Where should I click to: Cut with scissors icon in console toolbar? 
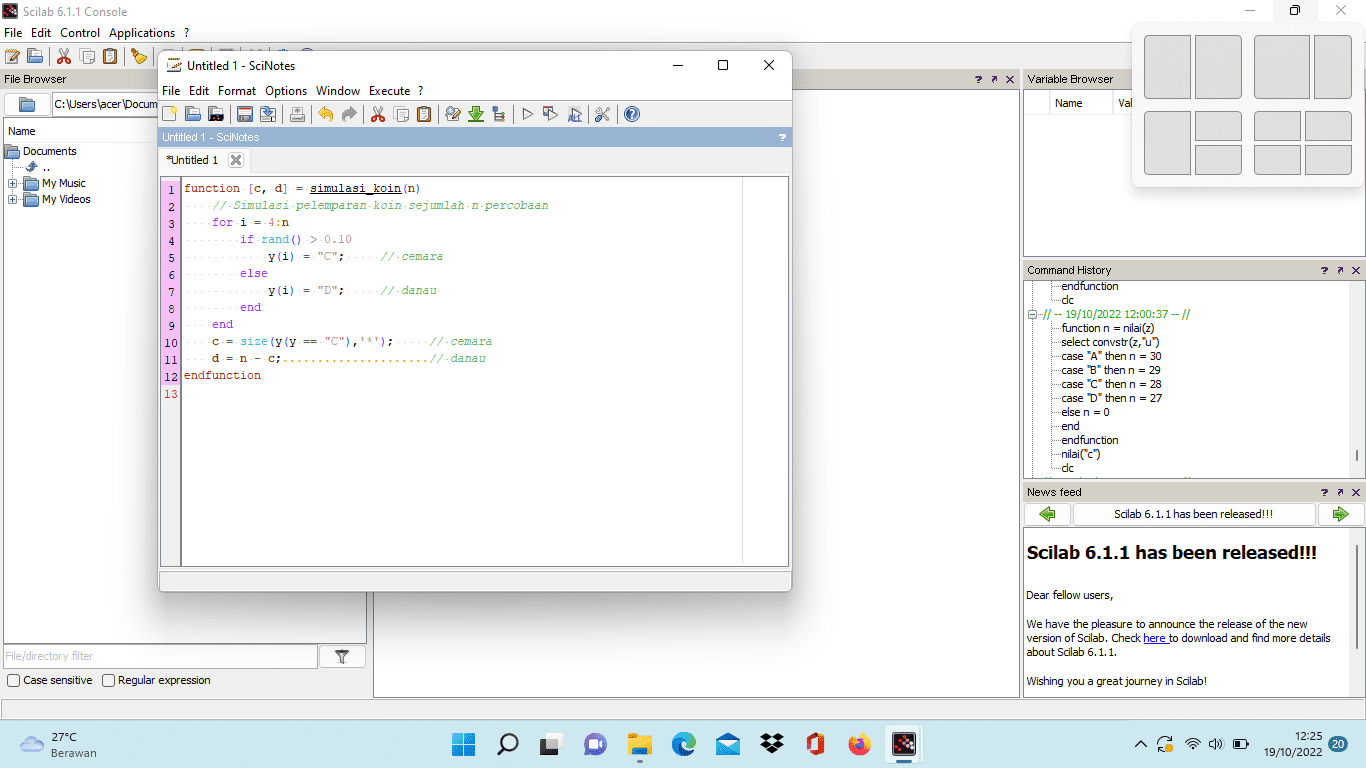coord(64,56)
